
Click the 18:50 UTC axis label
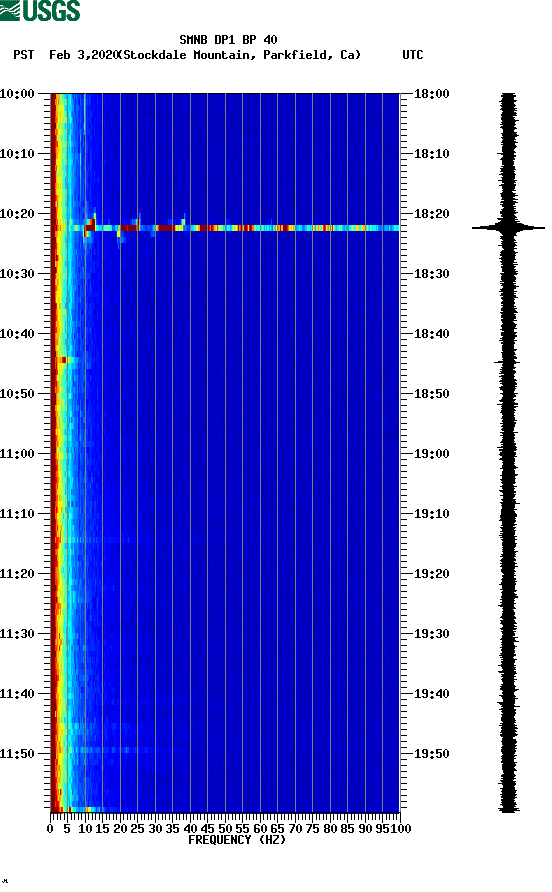click(x=431, y=394)
